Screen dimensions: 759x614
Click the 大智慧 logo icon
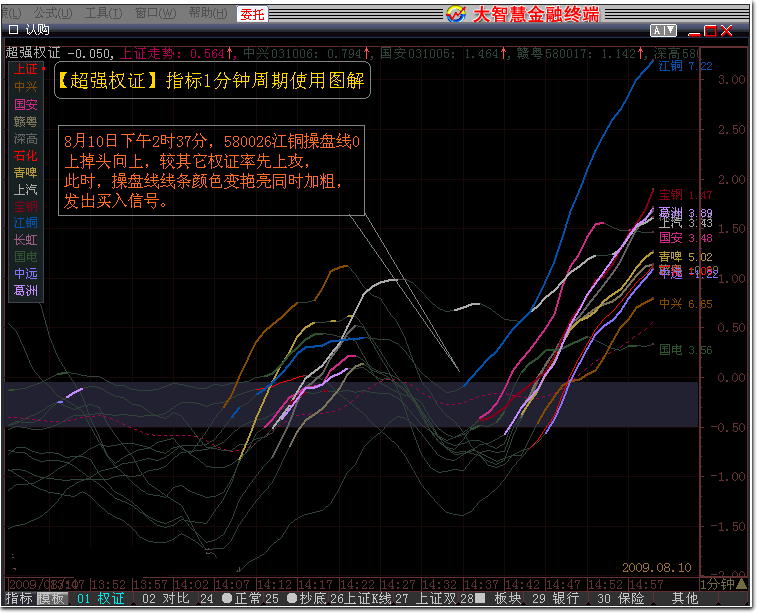tap(456, 14)
